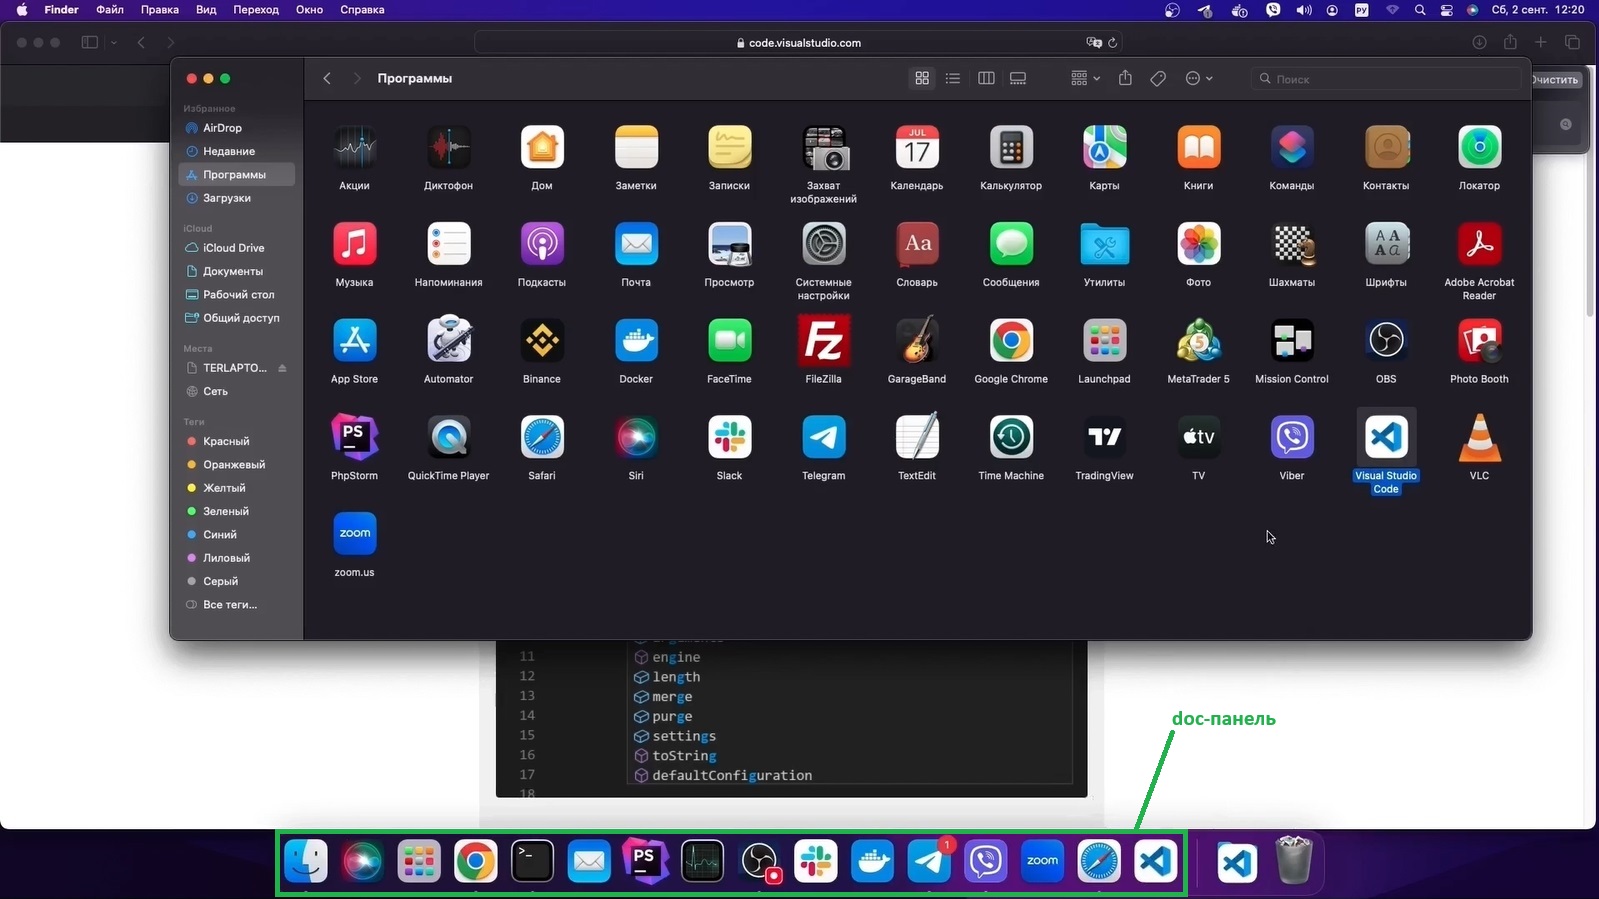Image resolution: width=1599 pixels, height=899 pixels.
Task: Select Рабочий стол in sidebar
Action: (236, 295)
